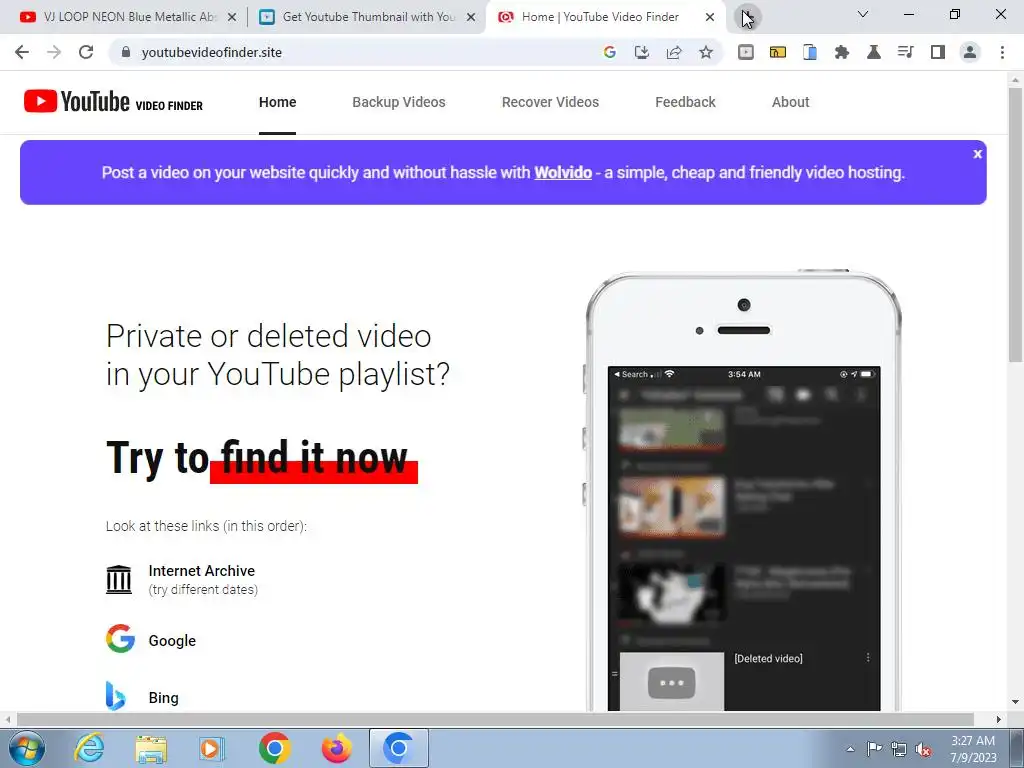This screenshot has height=768, width=1024.
Task: Open the Recover Videos page
Action: [551, 102]
